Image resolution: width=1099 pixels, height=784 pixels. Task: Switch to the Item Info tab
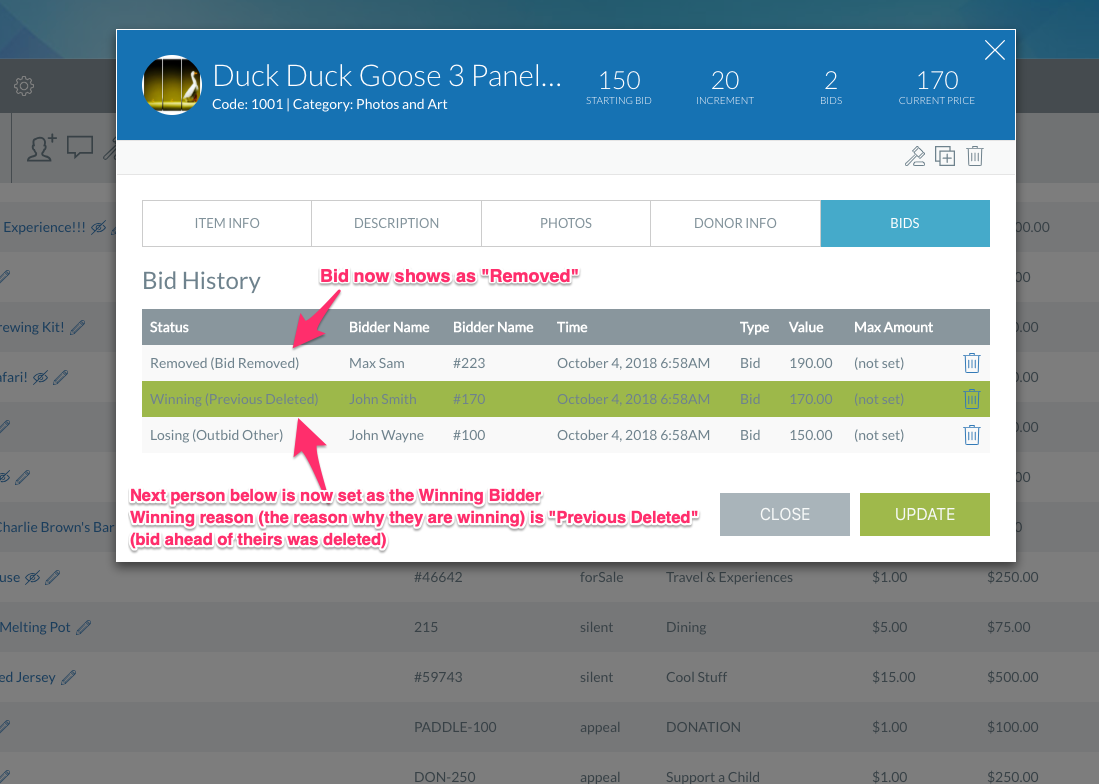(227, 223)
